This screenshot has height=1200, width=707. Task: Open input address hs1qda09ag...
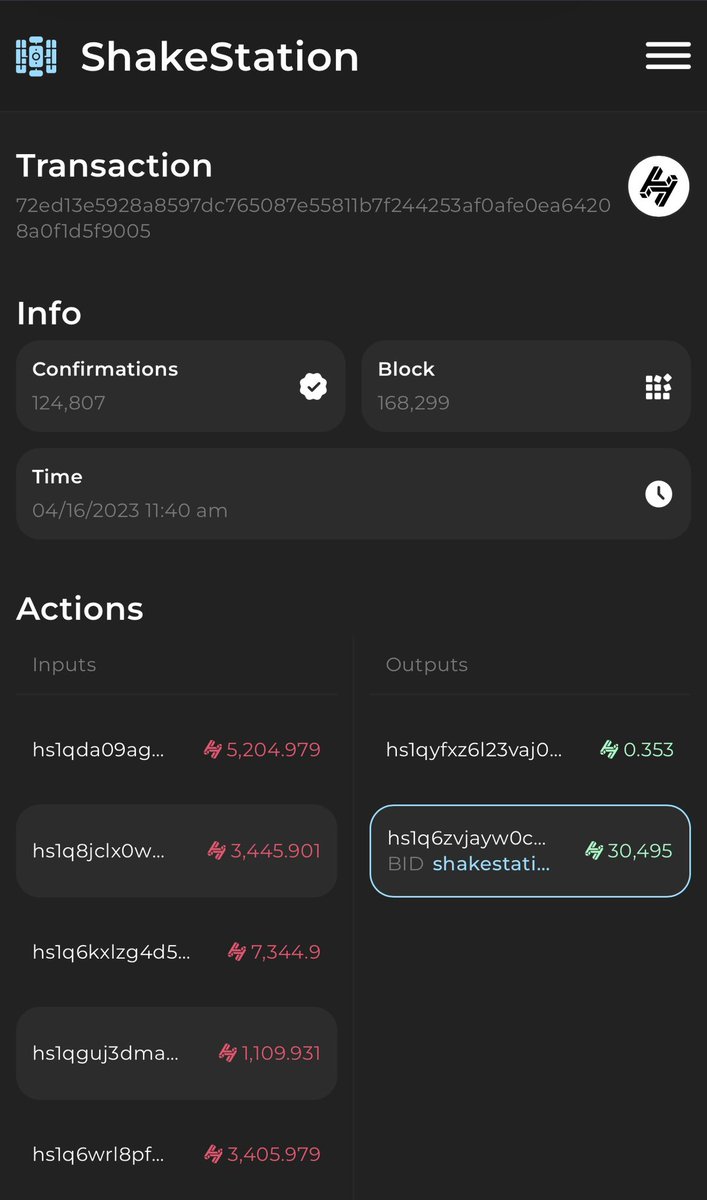tap(98, 749)
